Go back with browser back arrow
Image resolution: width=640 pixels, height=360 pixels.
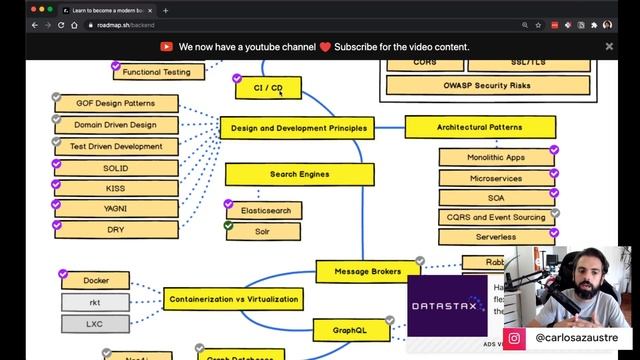tap(35, 25)
